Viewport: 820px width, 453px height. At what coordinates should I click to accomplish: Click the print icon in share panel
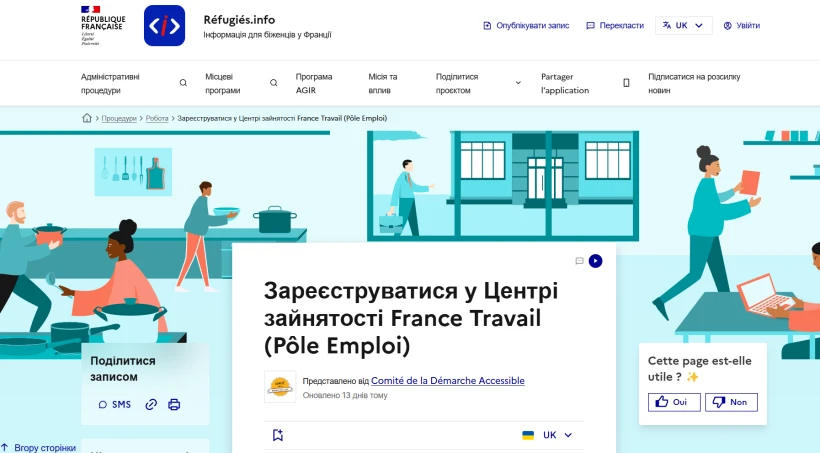tap(174, 405)
